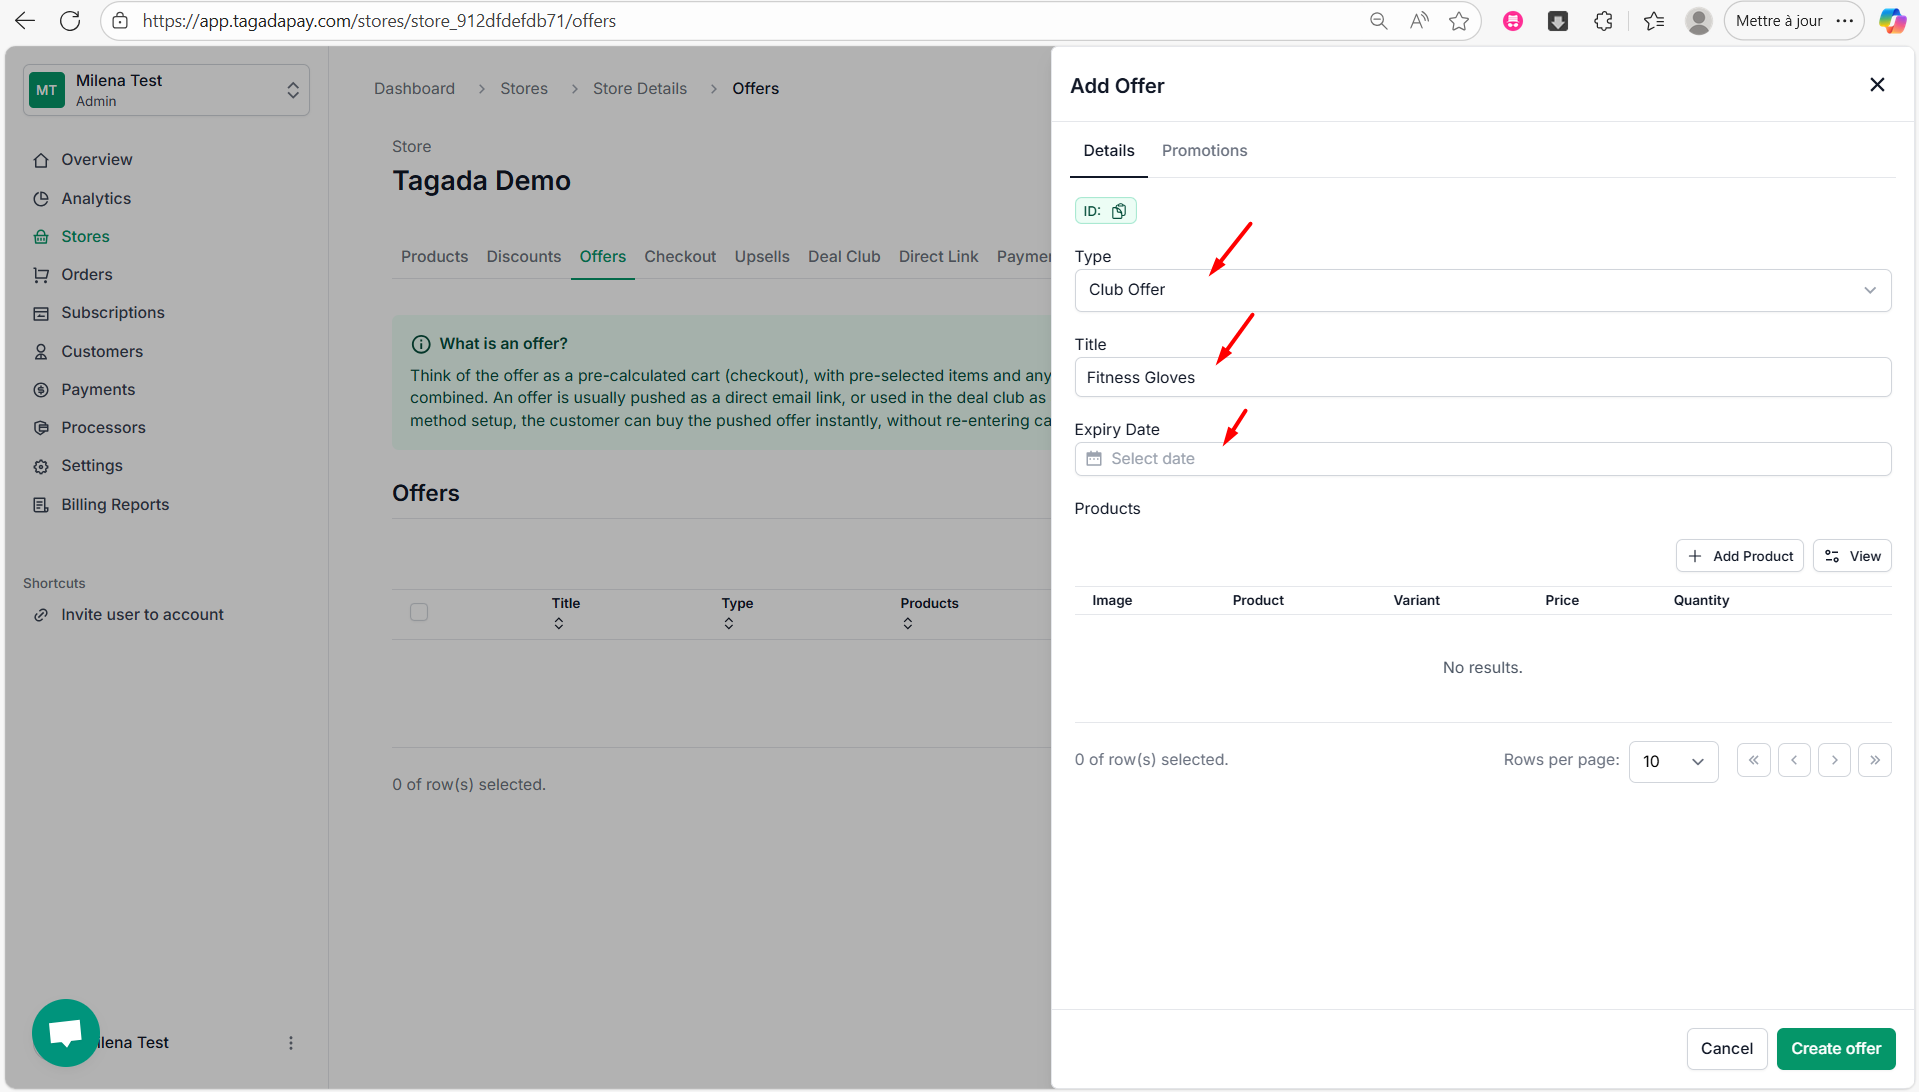Open the View columns options button
The image size is (1919, 1092).
coord(1852,556)
